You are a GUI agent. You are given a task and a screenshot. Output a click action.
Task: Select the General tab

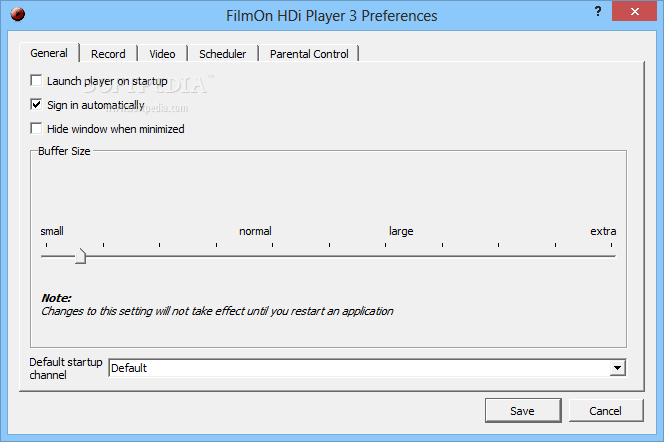coord(49,53)
